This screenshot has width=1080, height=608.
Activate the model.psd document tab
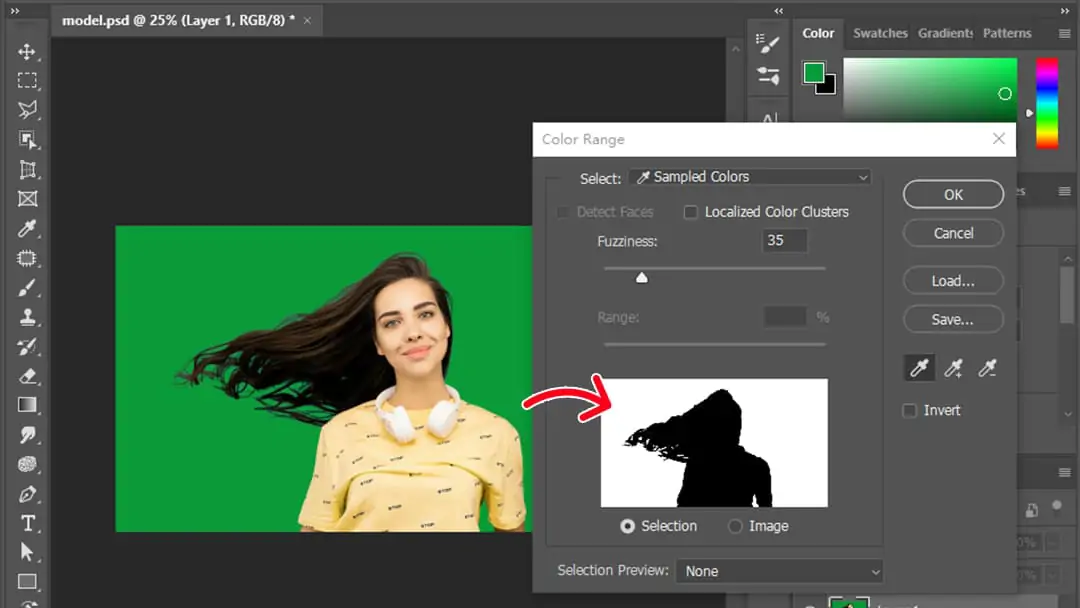(x=178, y=21)
